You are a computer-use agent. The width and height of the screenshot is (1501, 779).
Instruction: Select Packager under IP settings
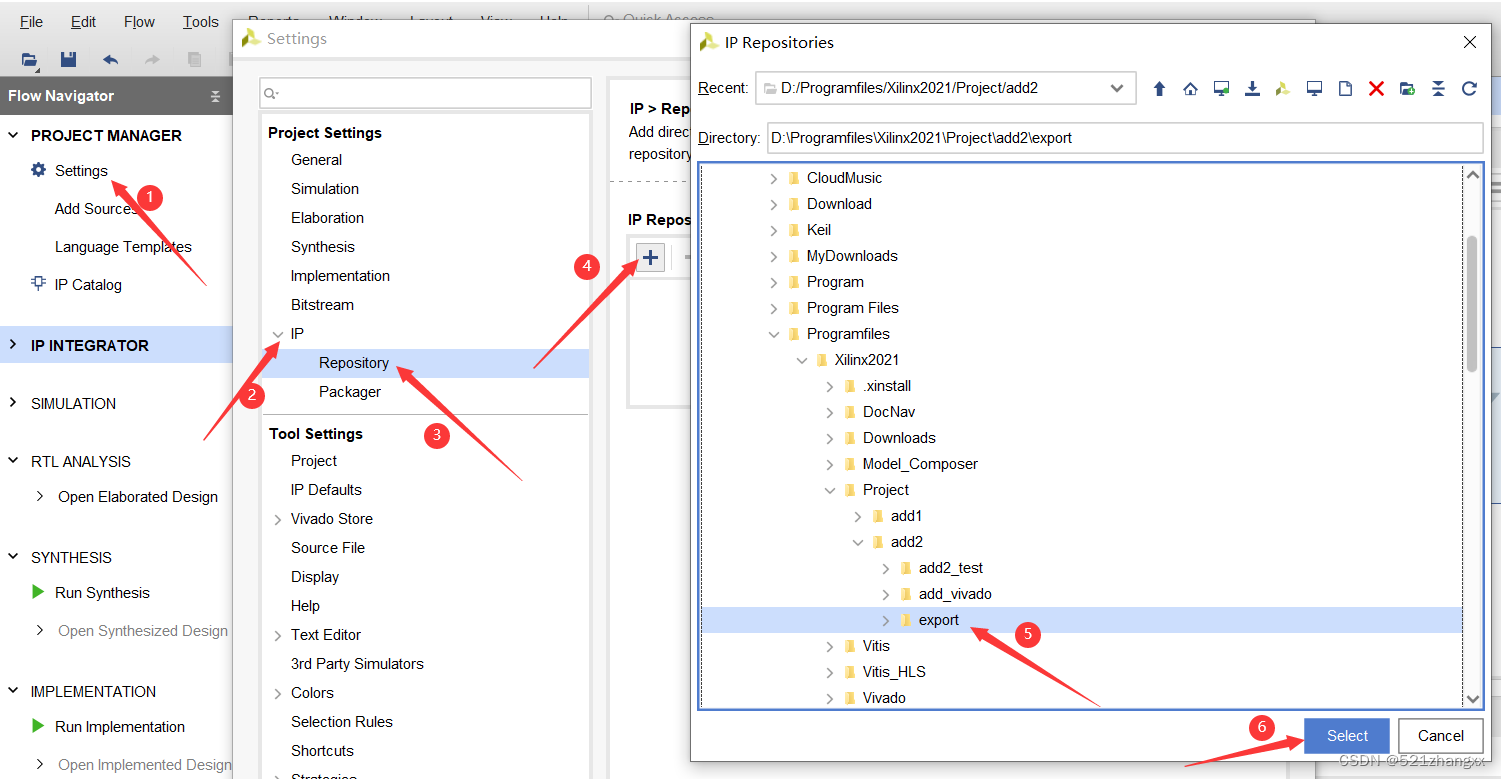350,392
